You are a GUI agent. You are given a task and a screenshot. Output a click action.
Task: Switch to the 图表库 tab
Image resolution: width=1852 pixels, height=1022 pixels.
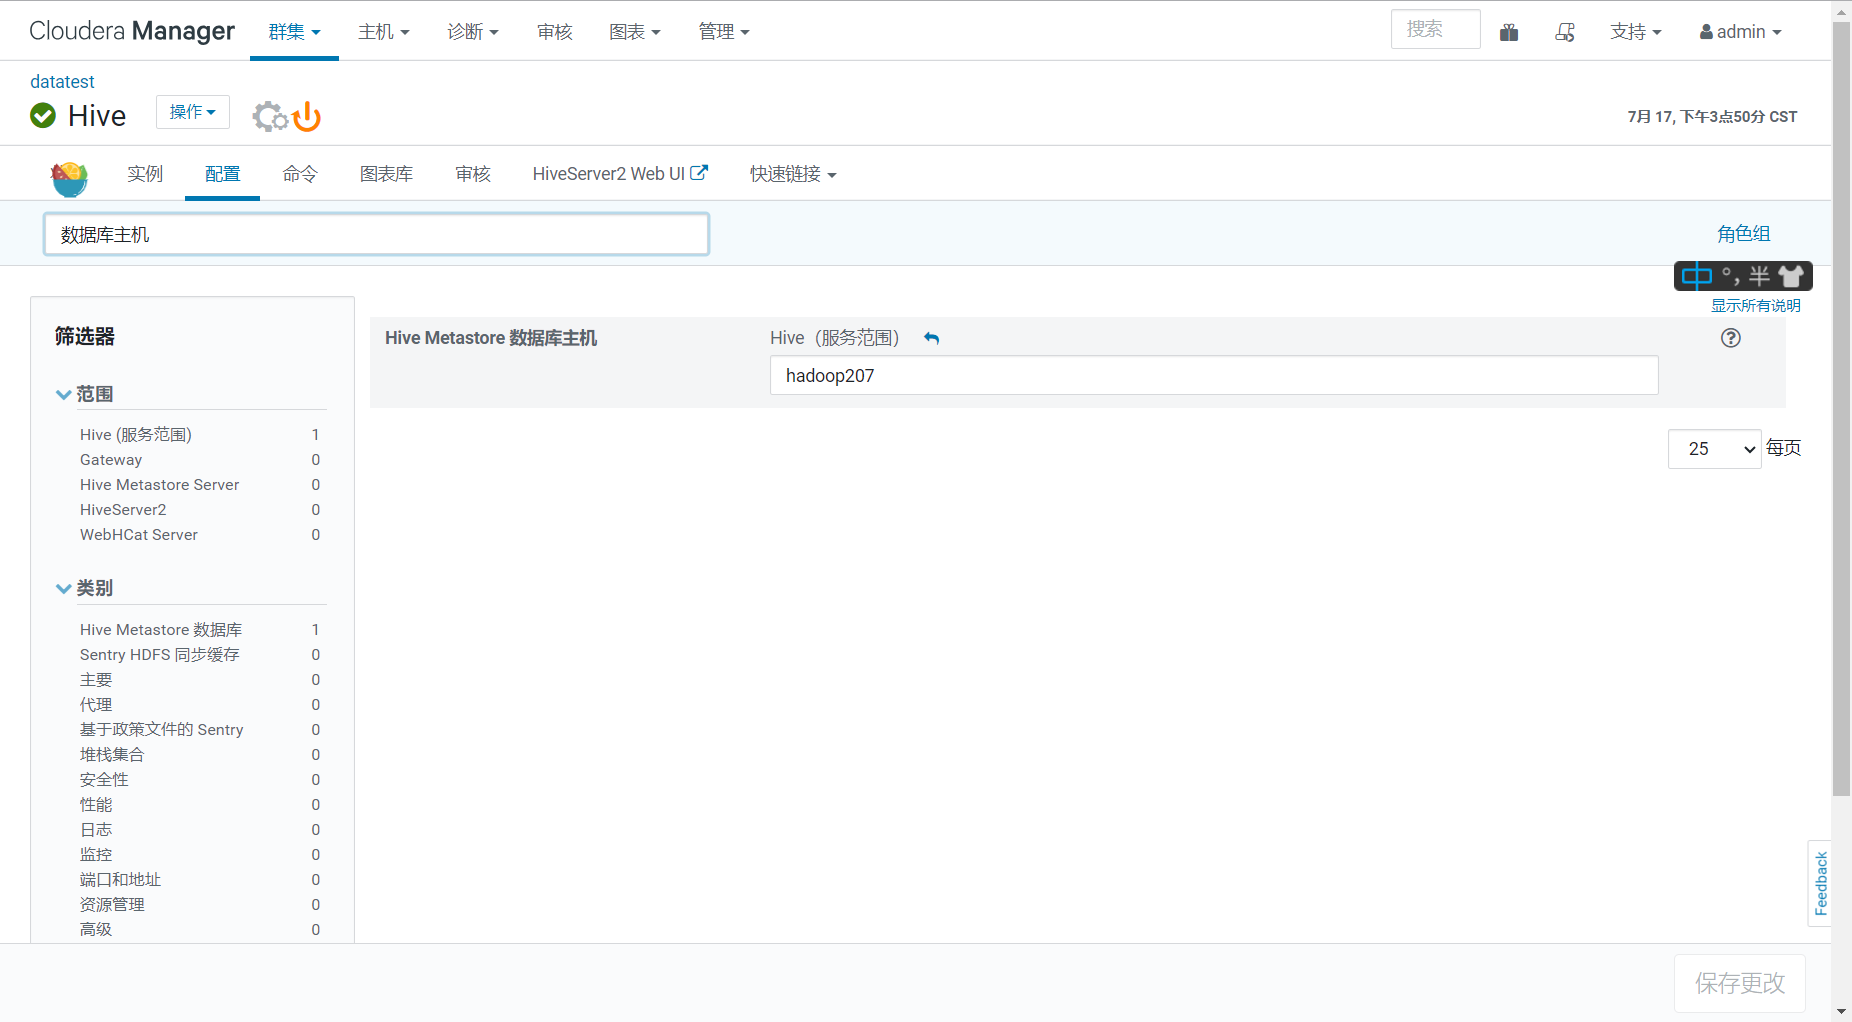coord(386,174)
